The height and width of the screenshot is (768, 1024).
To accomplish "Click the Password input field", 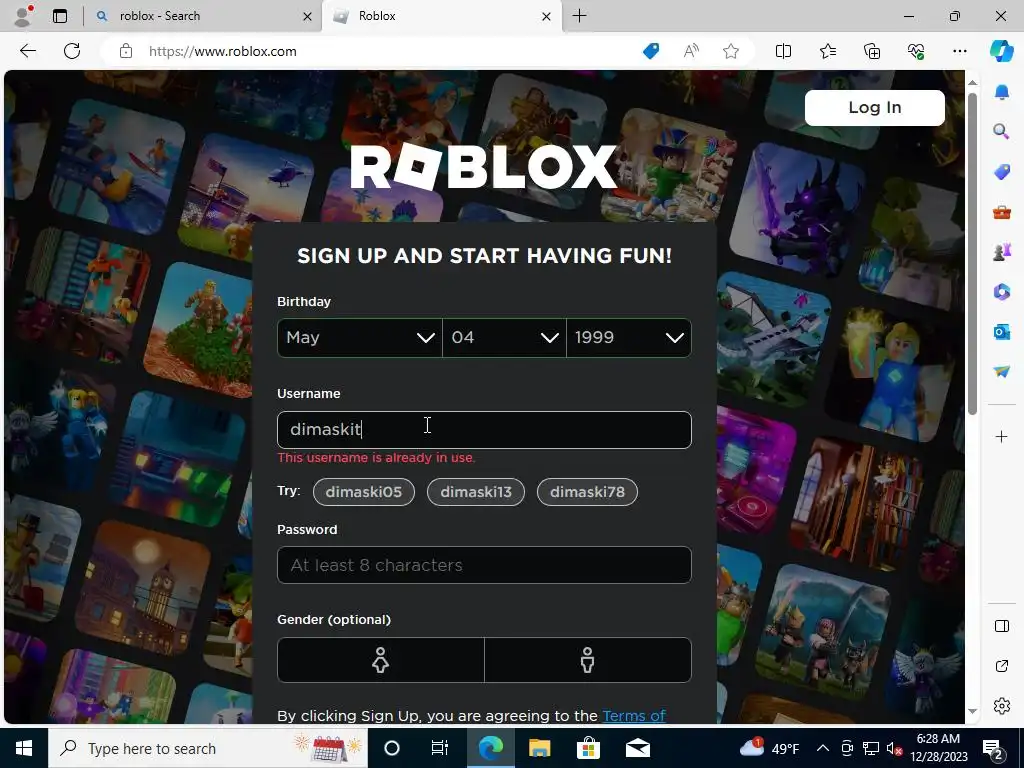I will [x=484, y=565].
